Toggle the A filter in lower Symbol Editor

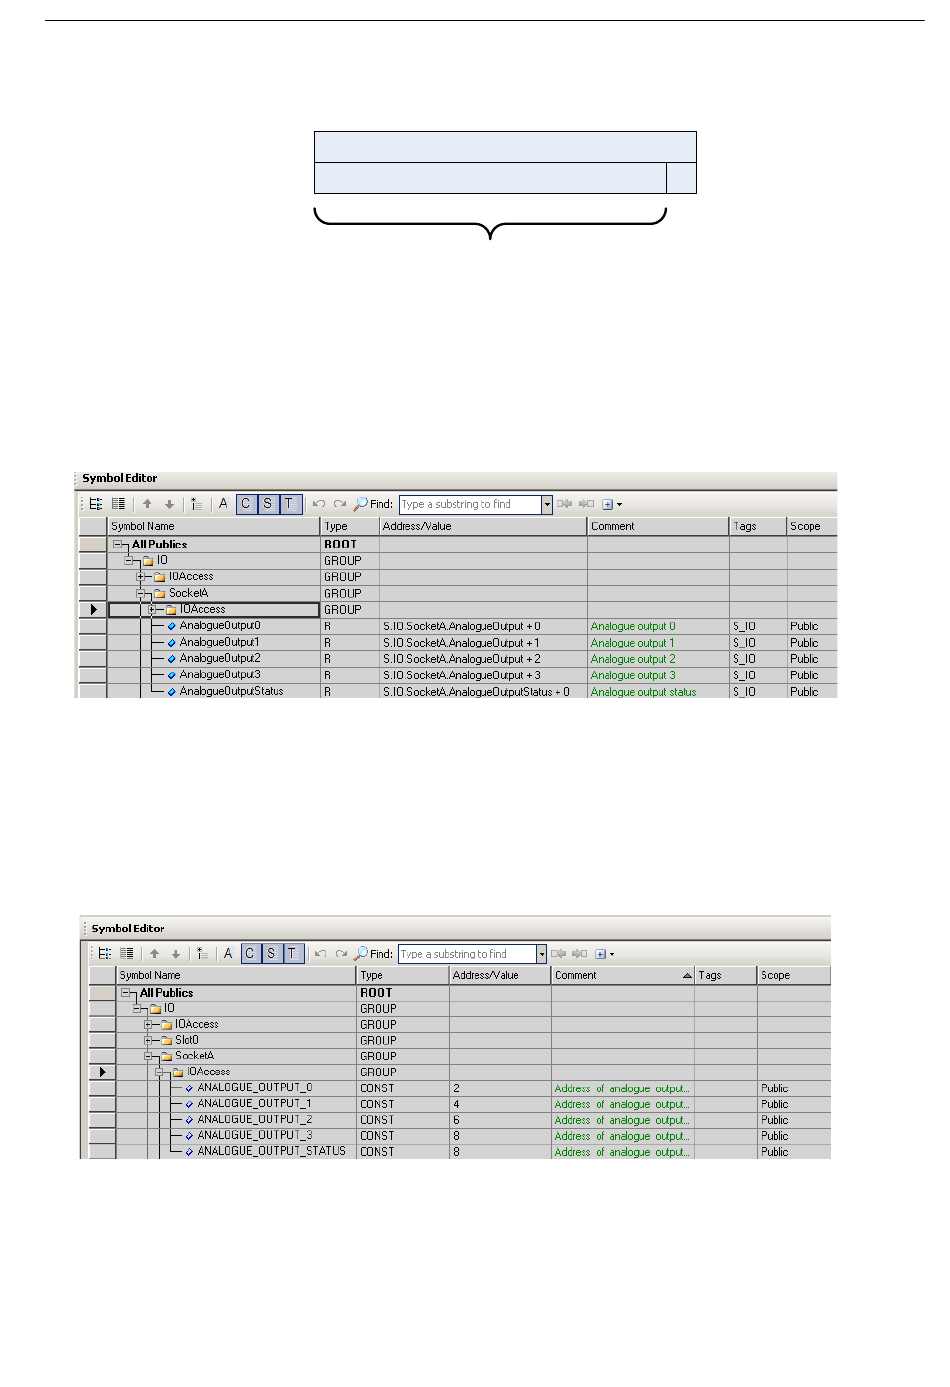pos(228,954)
